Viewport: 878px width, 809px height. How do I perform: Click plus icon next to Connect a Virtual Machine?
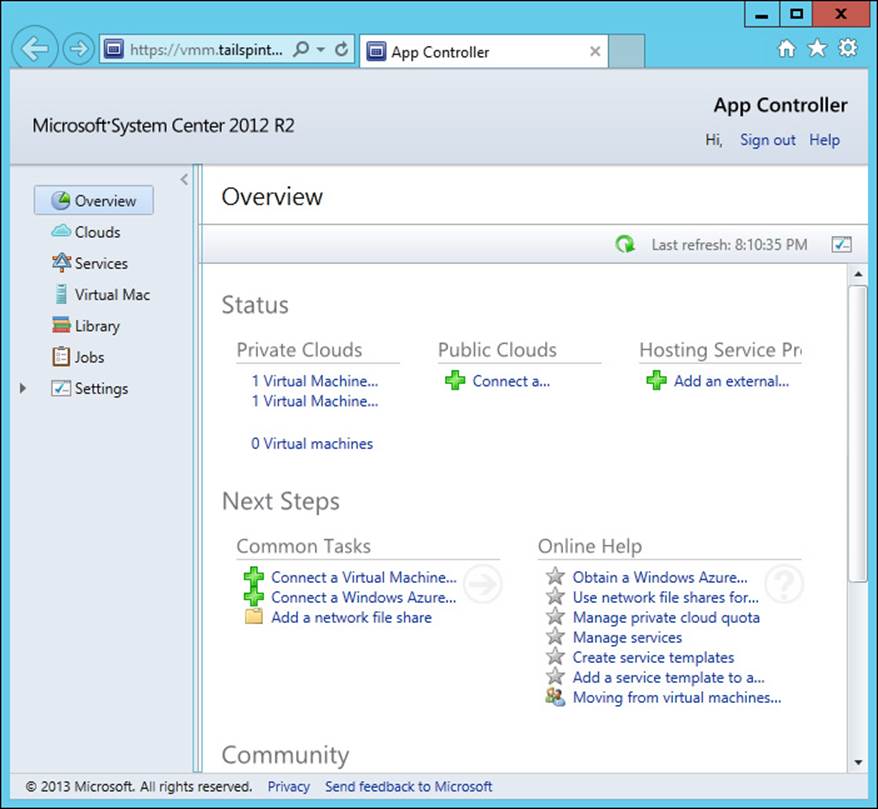coord(254,576)
